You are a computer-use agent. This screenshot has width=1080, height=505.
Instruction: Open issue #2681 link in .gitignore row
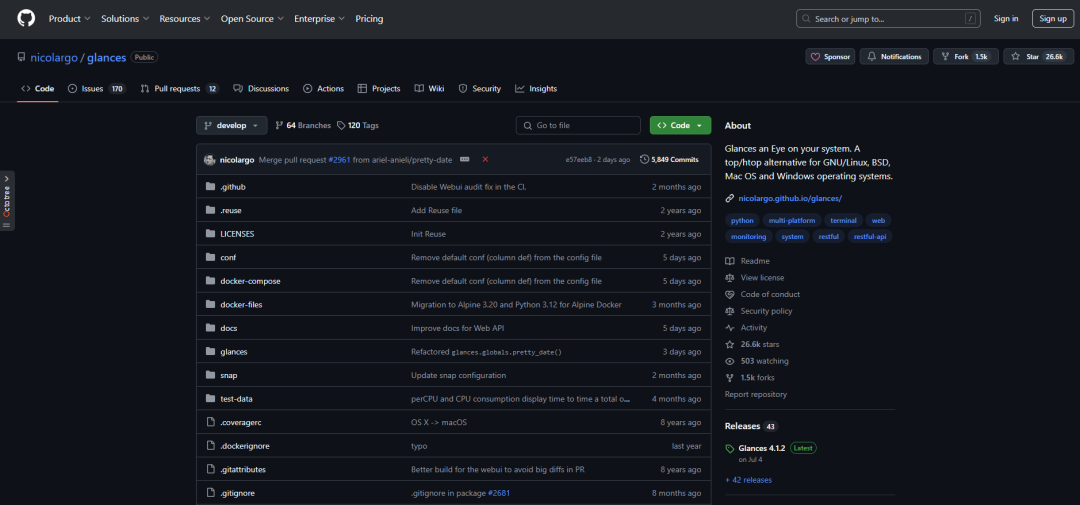[x=499, y=493]
